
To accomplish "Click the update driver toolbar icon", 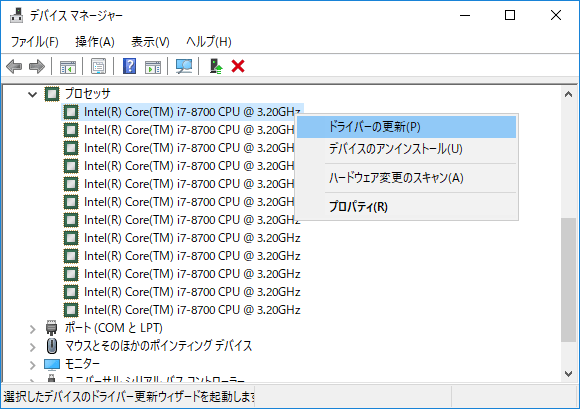I will 216,67.
